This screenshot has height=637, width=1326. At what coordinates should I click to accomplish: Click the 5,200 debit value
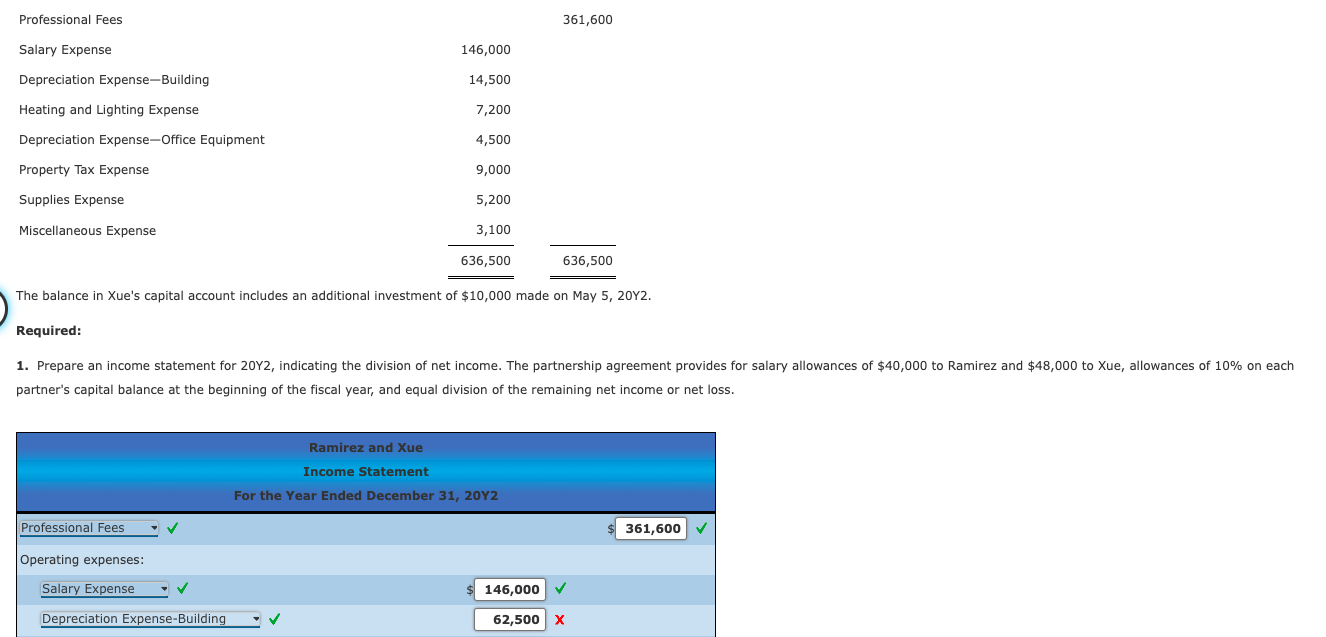pos(493,200)
